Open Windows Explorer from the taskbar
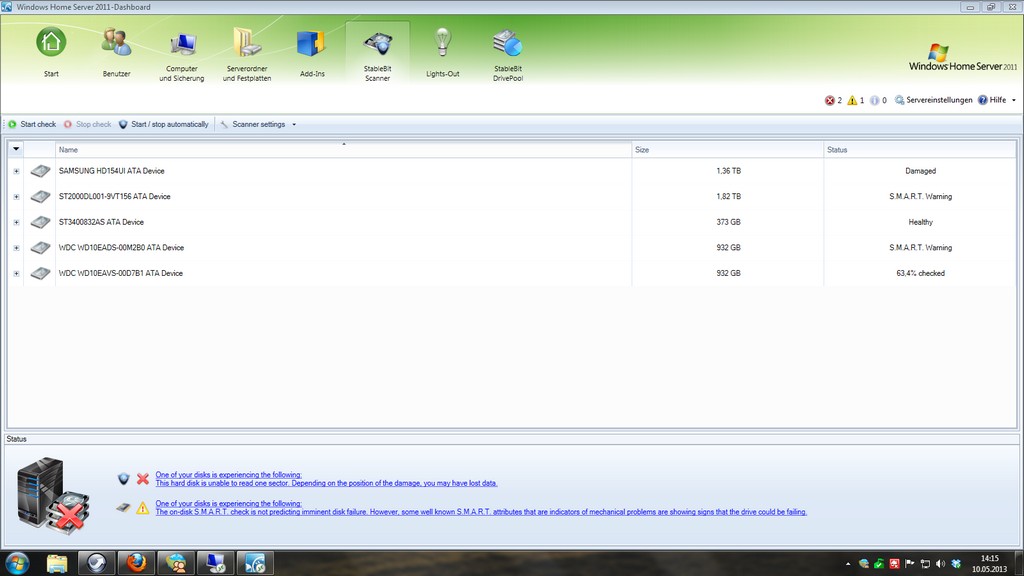Image resolution: width=1024 pixels, height=576 pixels. point(57,563)
